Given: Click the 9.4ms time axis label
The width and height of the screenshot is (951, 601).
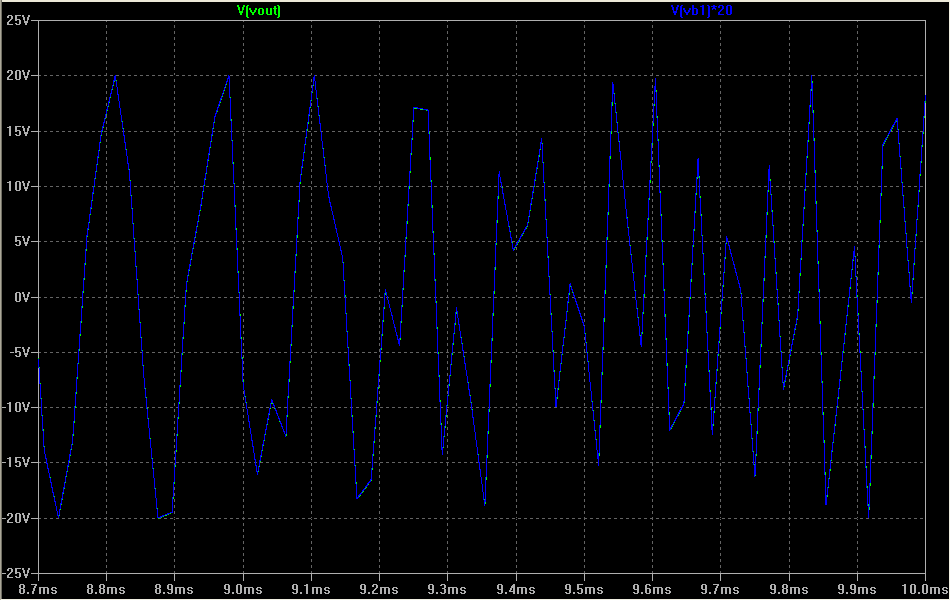Looking at the screenshot, I should tap(516, 589).
